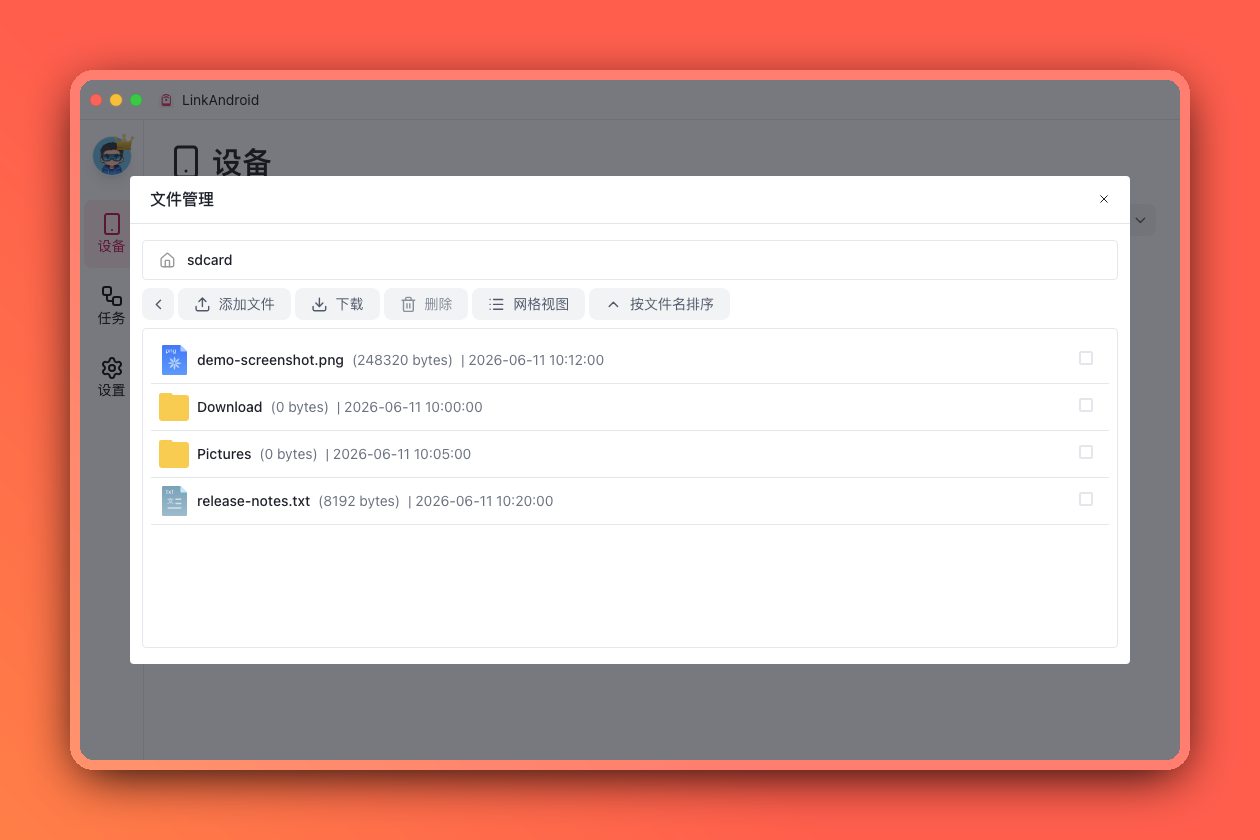Toggle 按文件名排序 sort order
Viewport: 1260px width, 840px height.
[x=659, y=304]
